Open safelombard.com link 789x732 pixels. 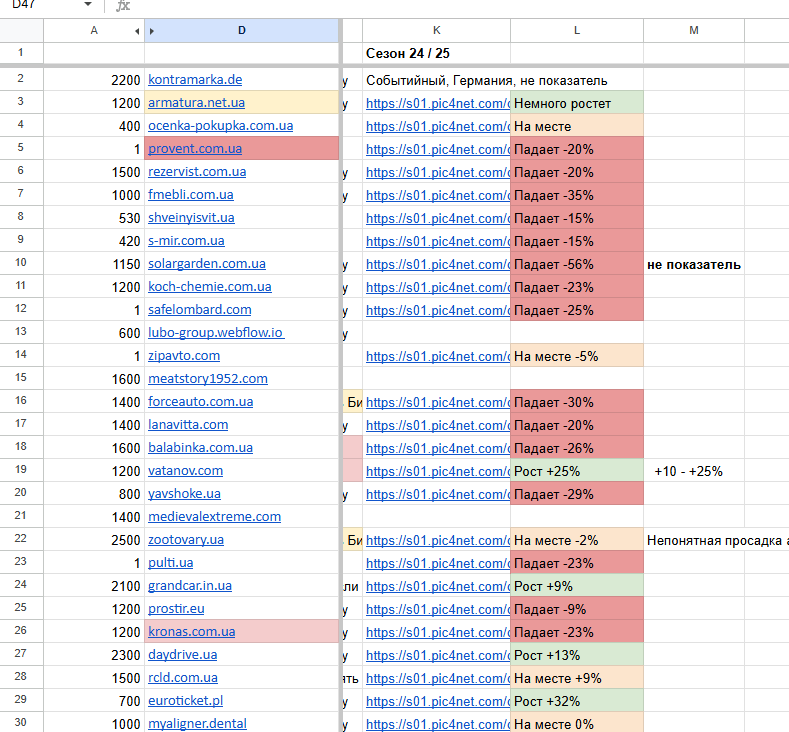(200, 309)
